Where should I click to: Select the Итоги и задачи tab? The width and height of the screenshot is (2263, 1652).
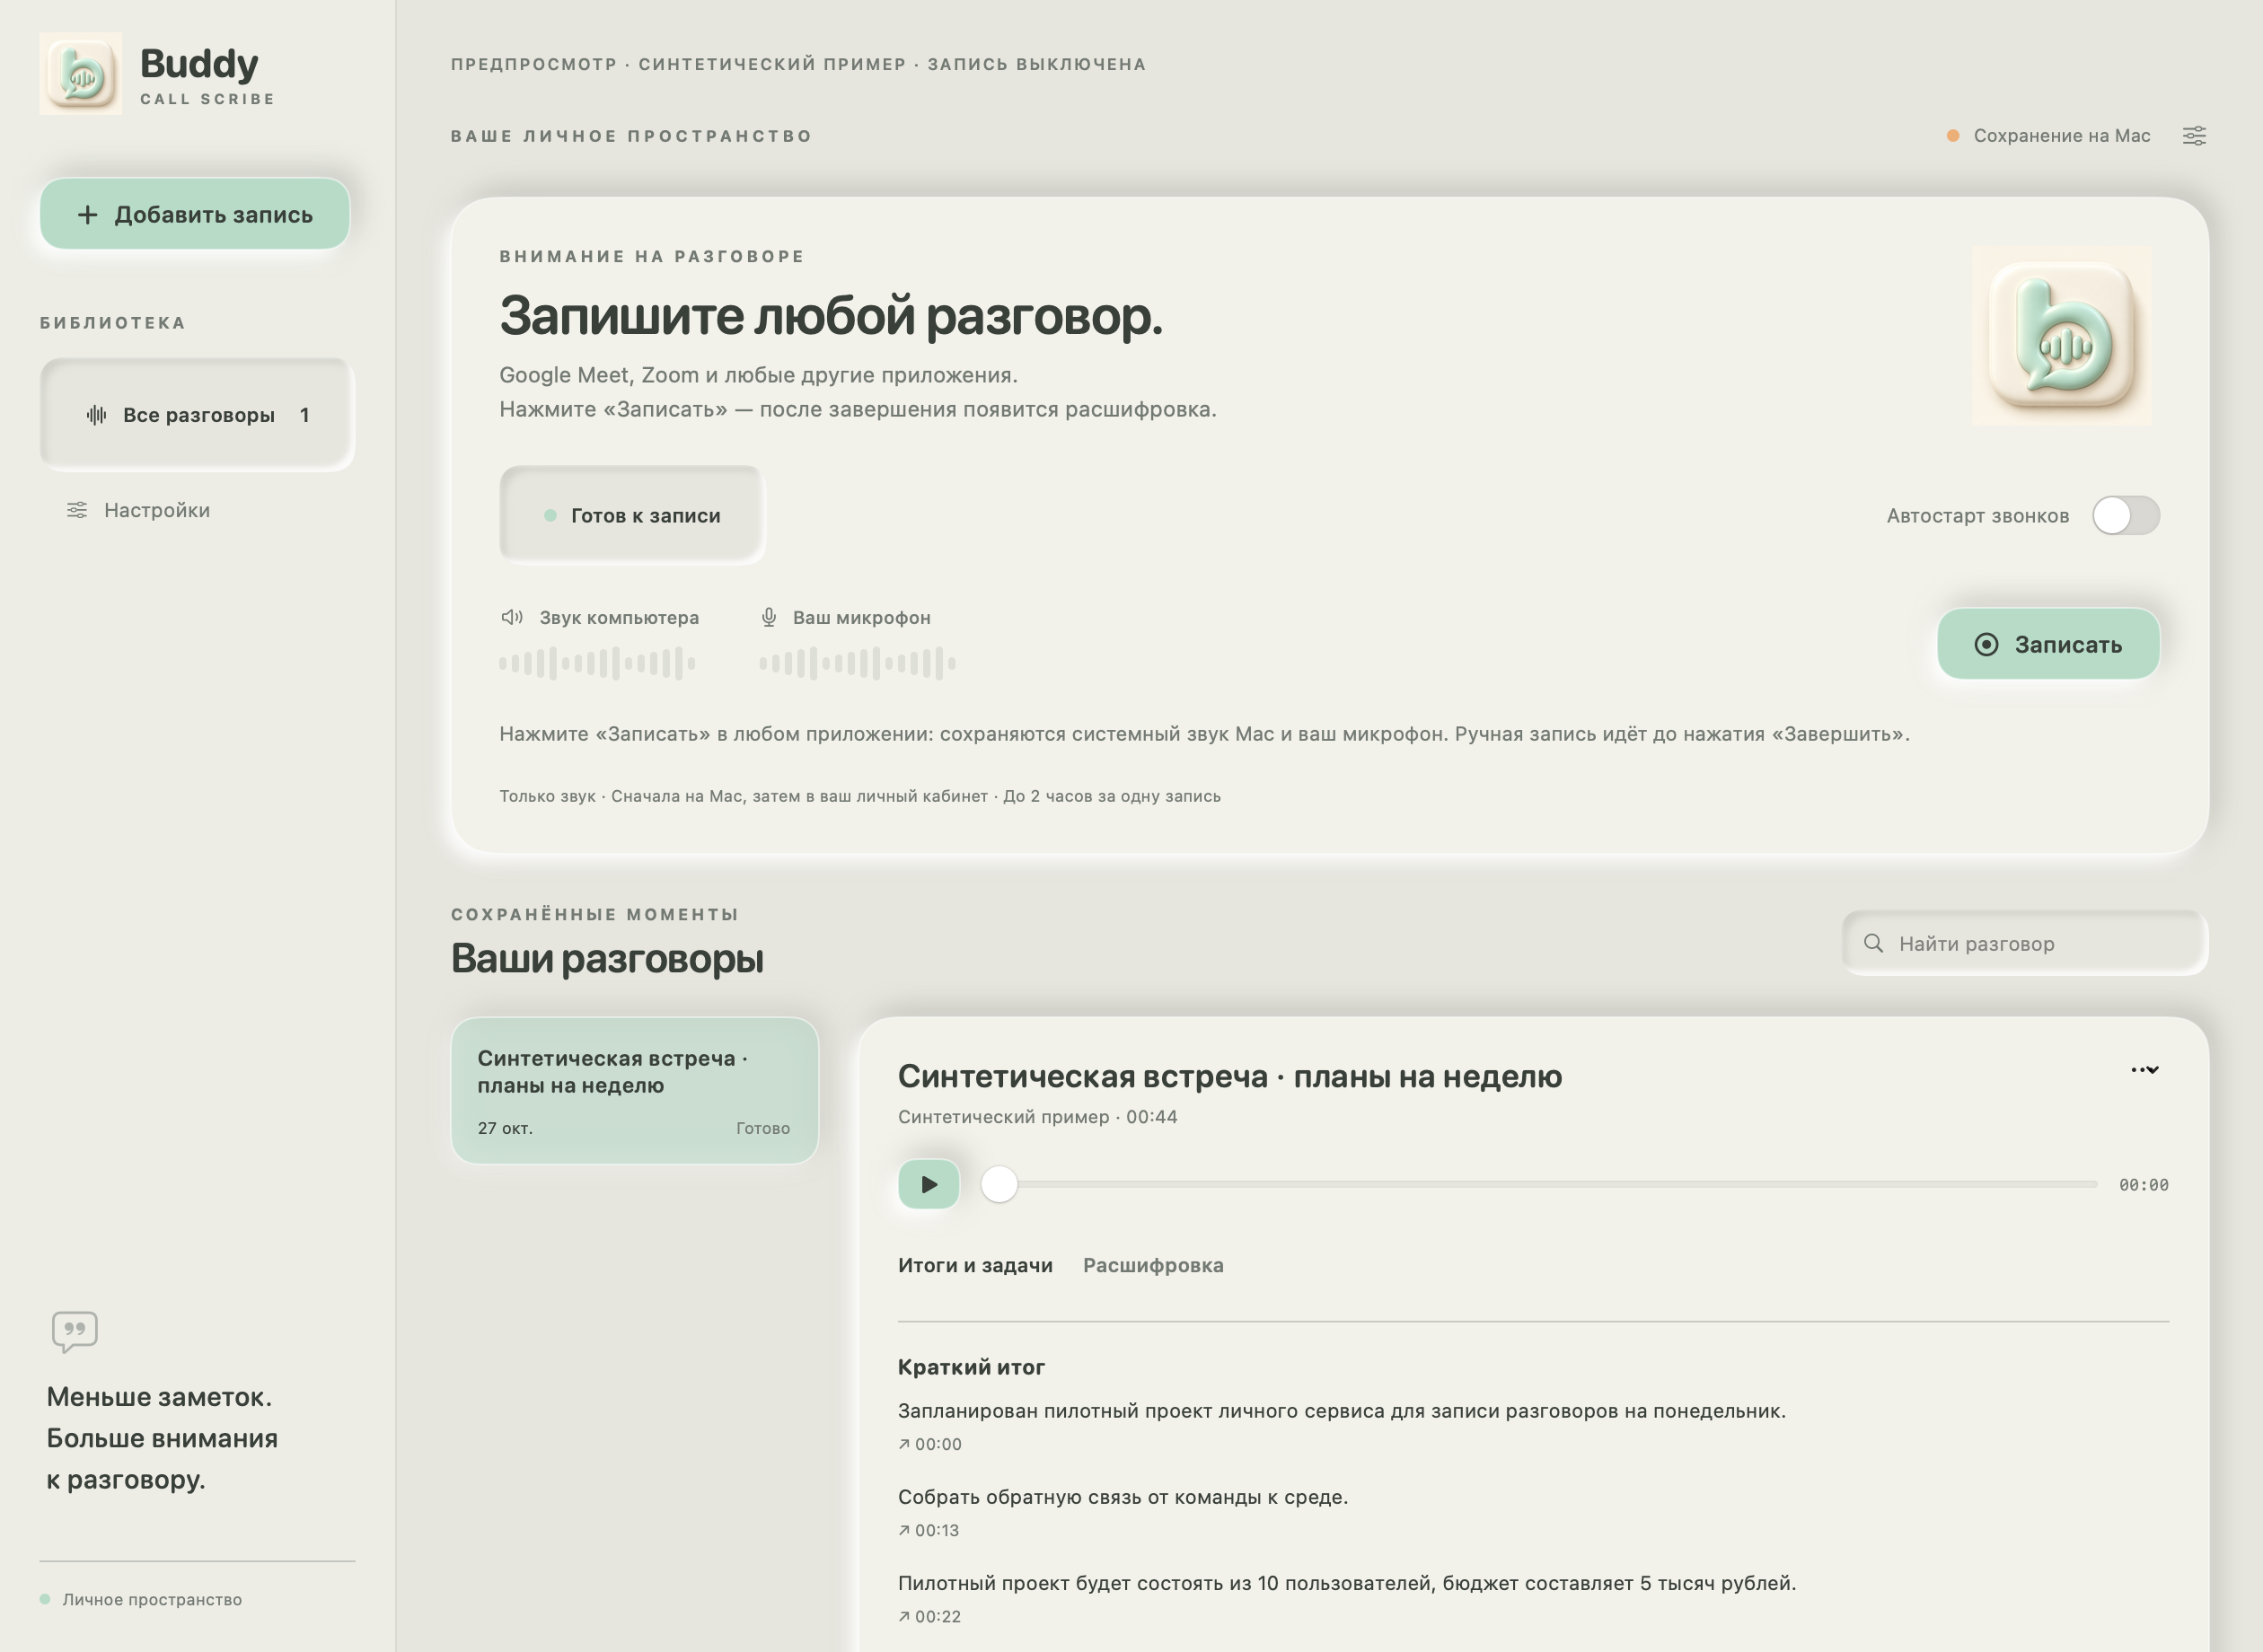click(x=975, y=1265)
